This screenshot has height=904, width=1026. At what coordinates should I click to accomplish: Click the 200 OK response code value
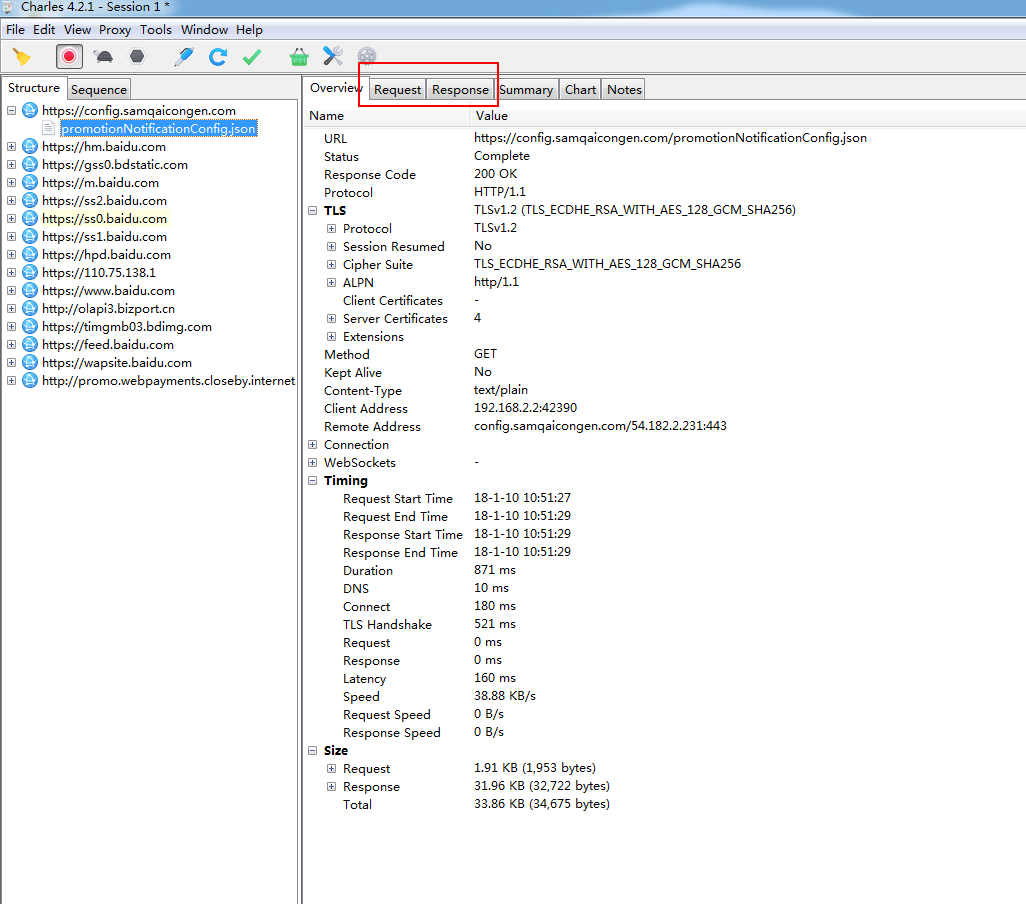tap(495, 174)
